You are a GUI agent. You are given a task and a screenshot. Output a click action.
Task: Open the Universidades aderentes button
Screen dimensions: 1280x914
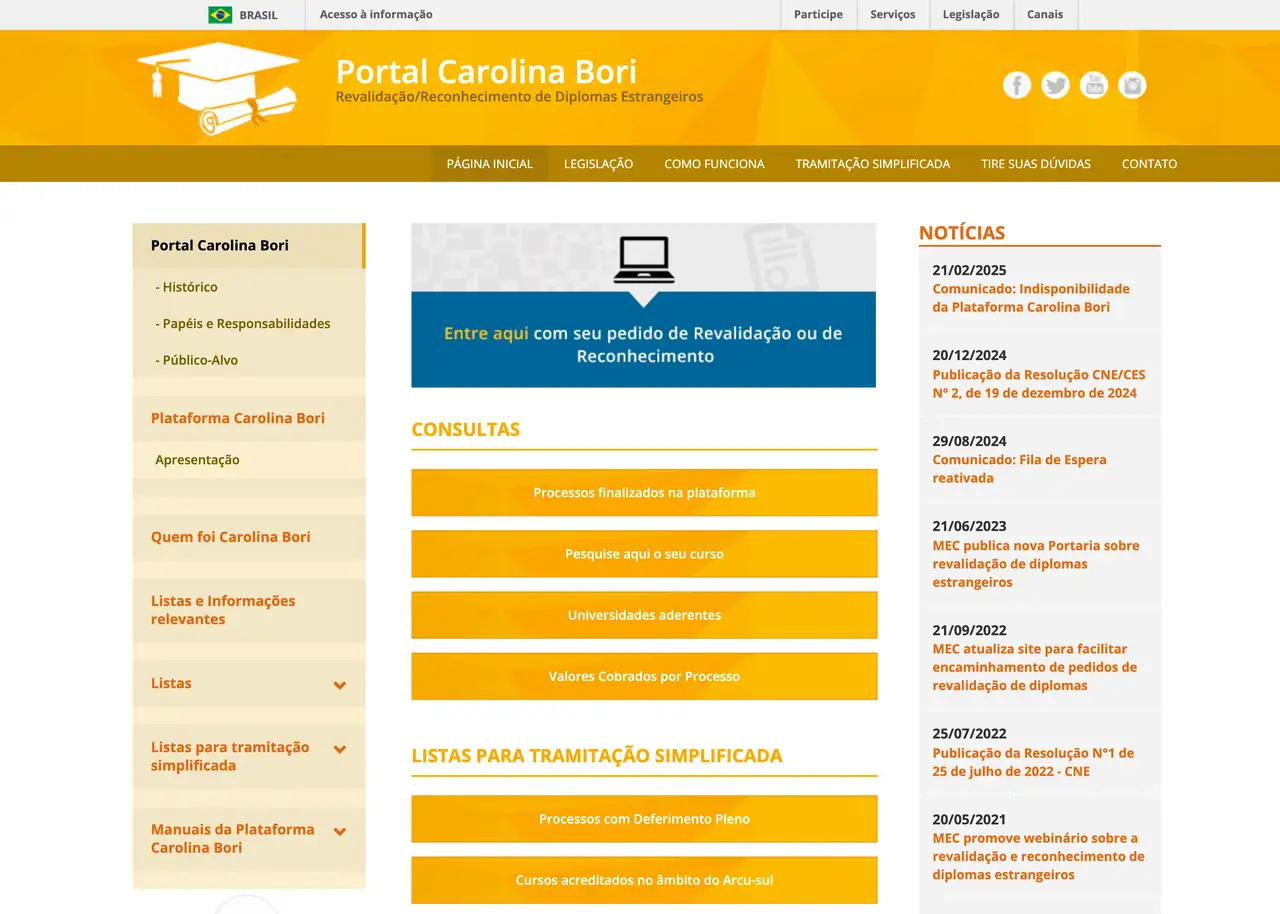coord(644,615)
